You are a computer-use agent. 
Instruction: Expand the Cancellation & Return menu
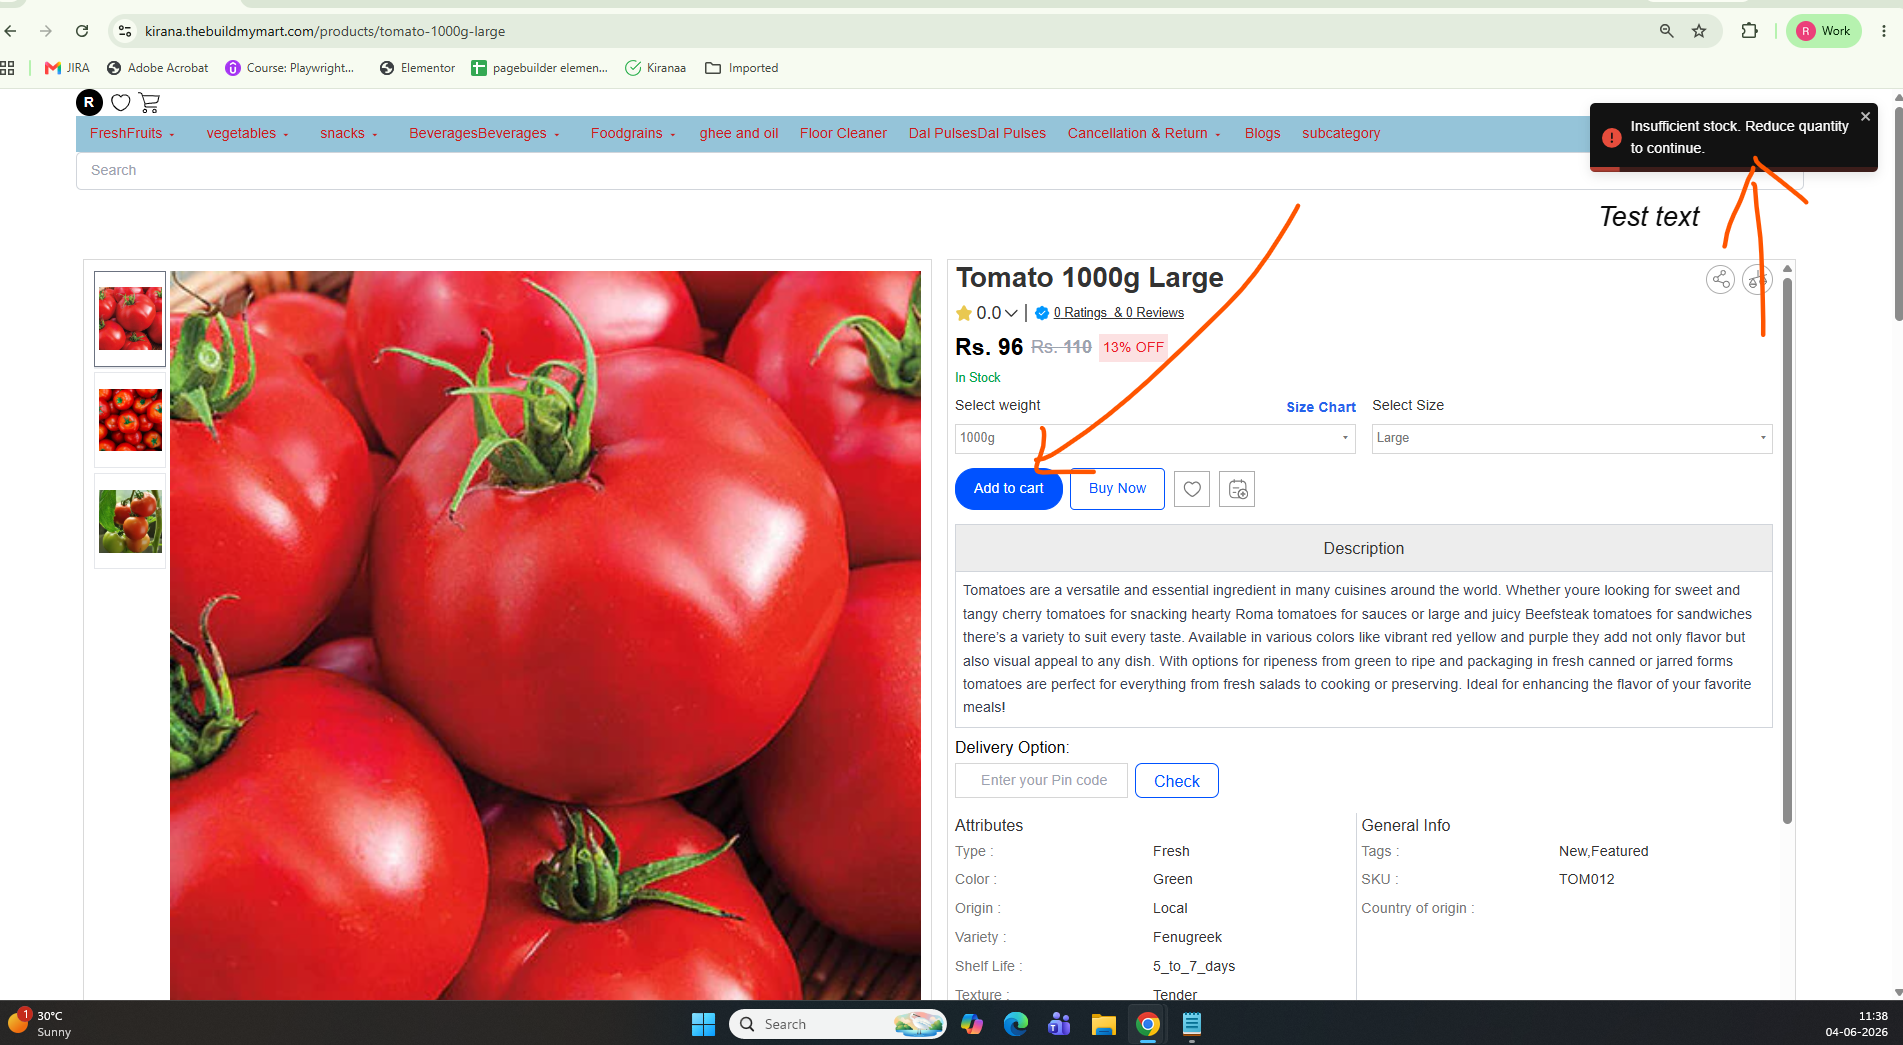(x=1144, y=134)
